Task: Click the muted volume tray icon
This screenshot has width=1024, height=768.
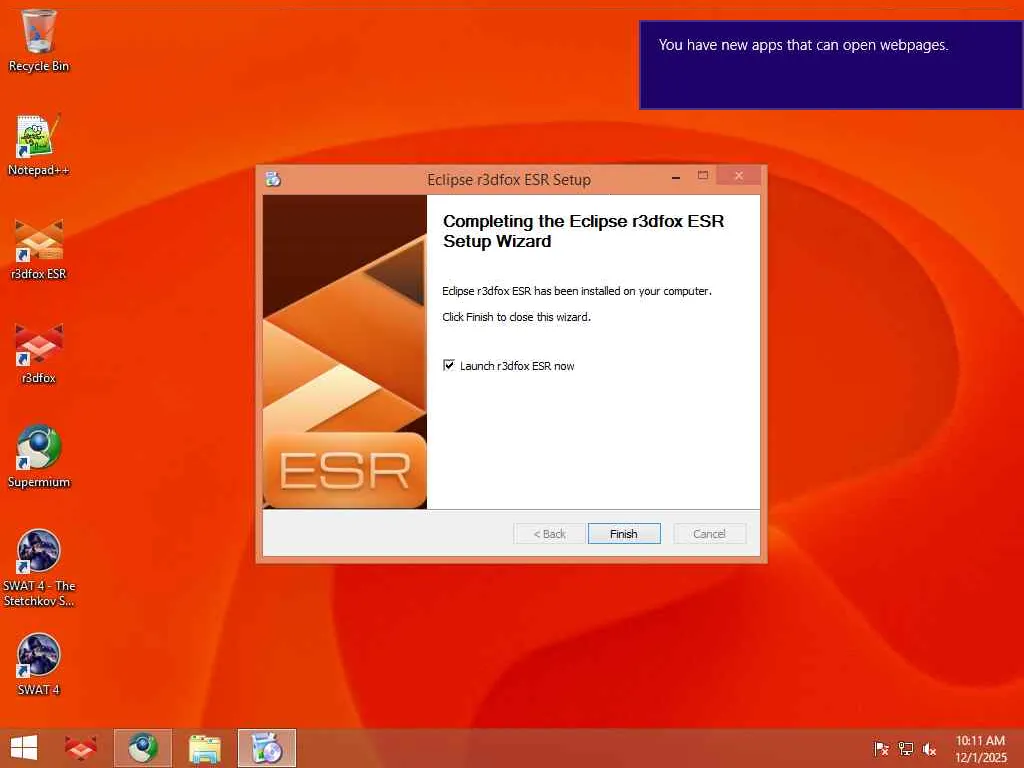Action: [x=929, y=748]
